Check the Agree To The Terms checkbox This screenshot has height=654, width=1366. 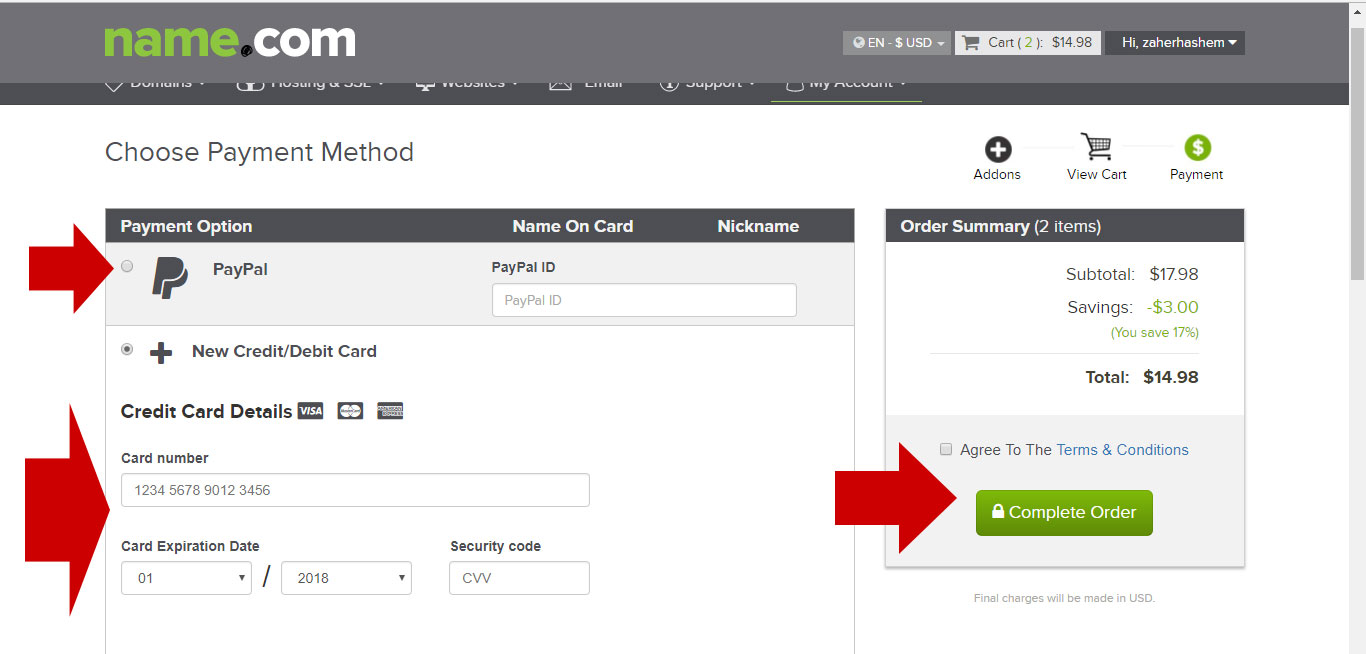[946, 449]
